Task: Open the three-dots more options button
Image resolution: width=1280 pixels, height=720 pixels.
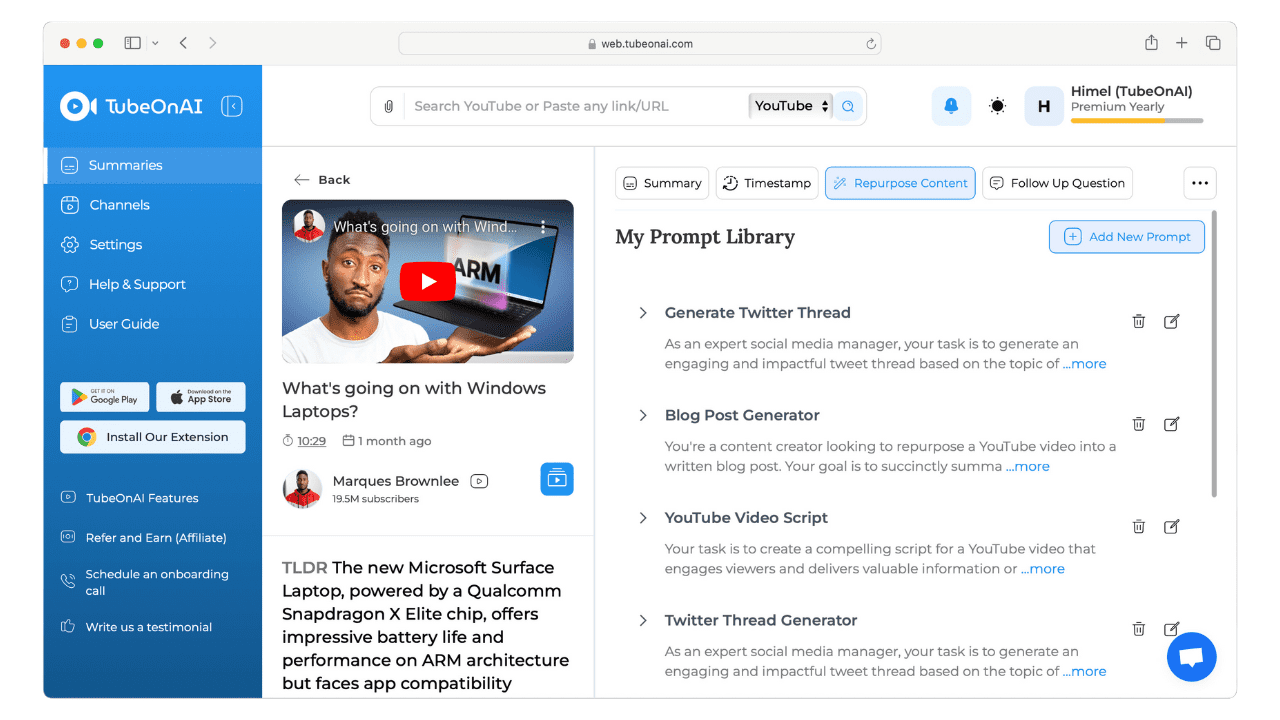Action: (1200, 183)
